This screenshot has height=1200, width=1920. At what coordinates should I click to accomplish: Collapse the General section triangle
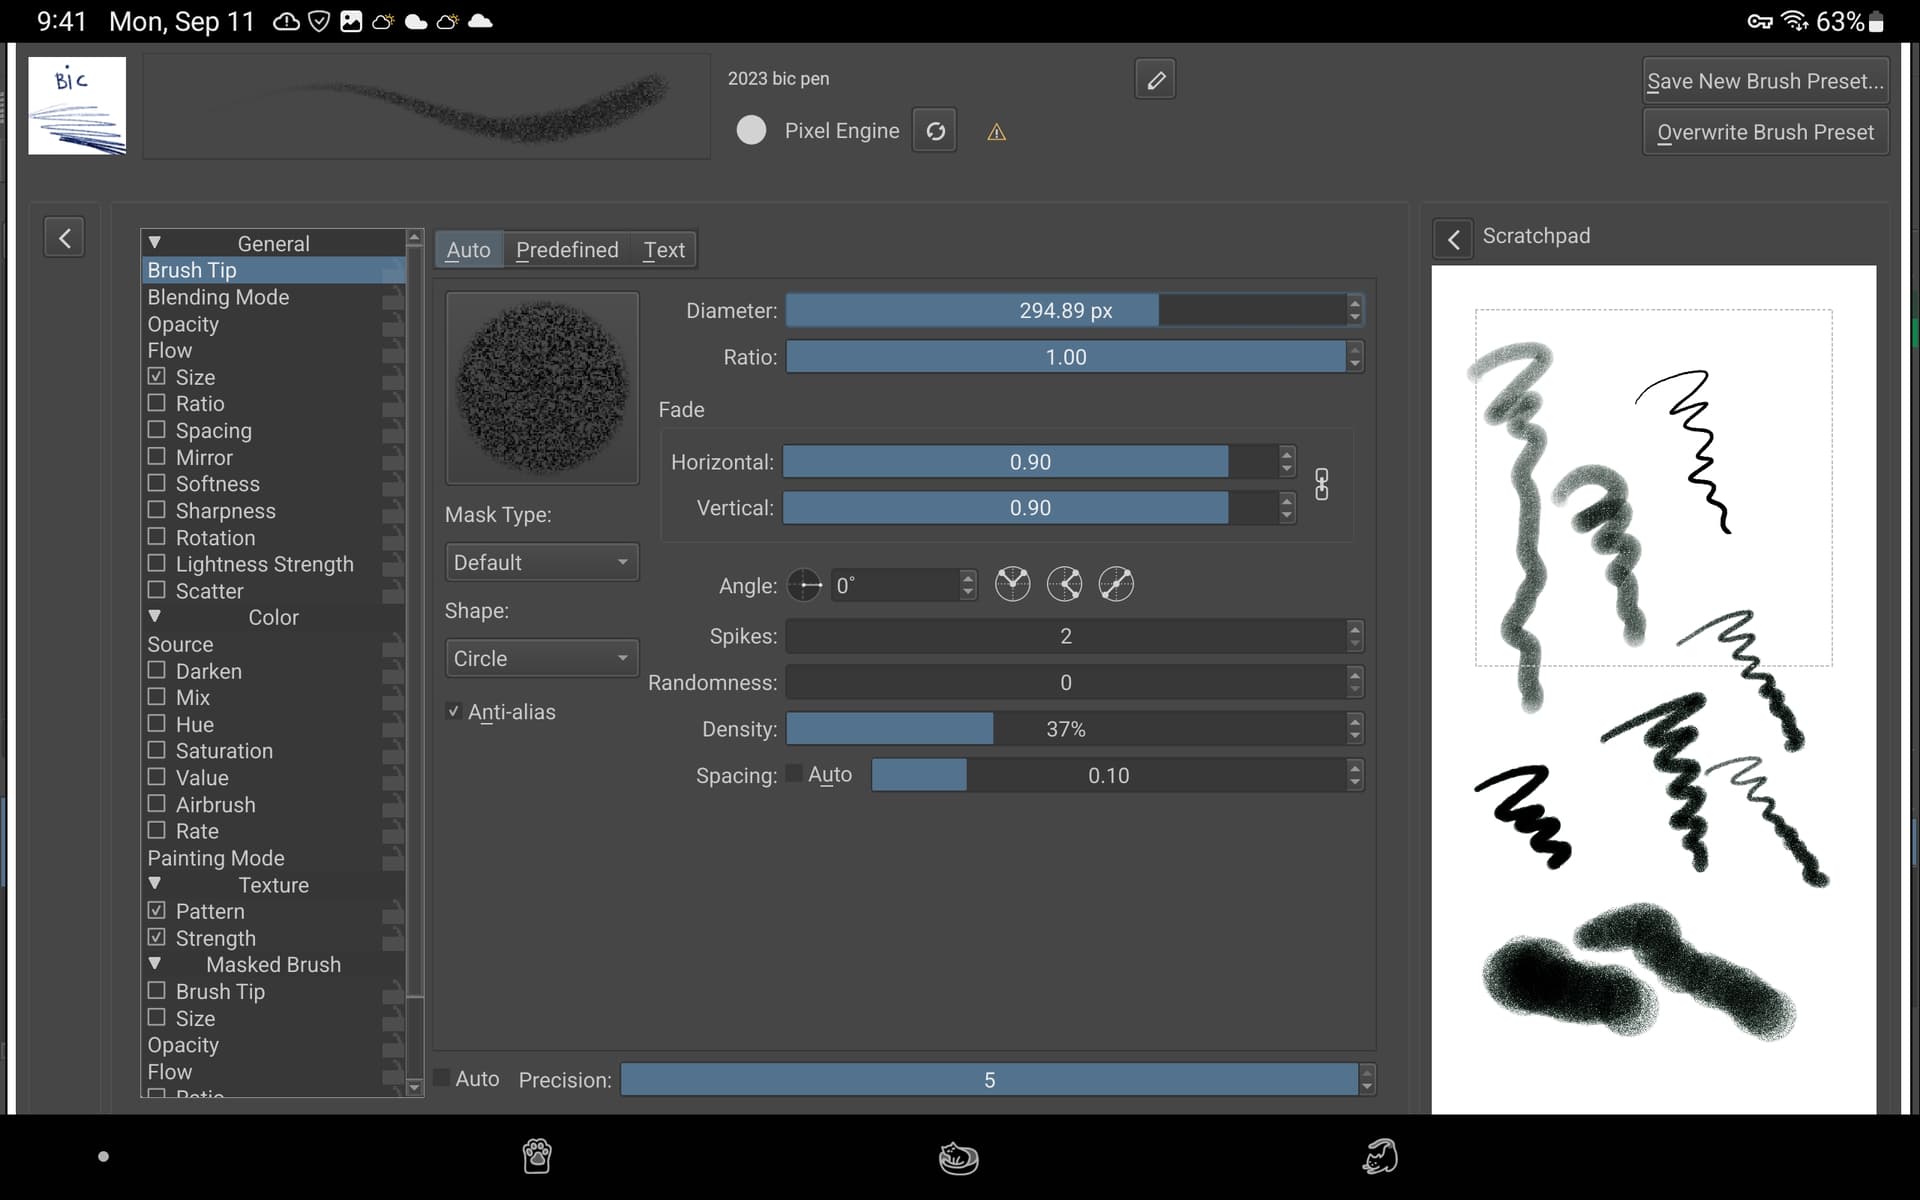coord(155,243)
